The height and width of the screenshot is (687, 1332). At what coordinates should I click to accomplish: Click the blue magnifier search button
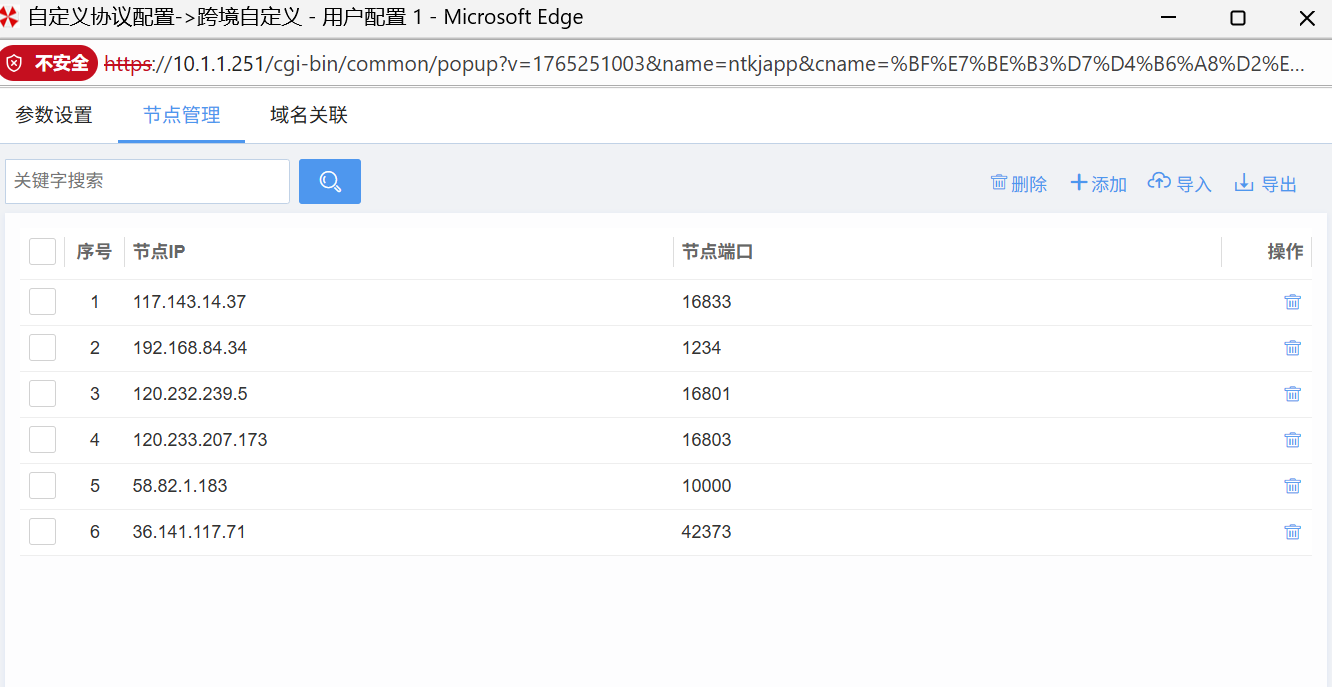pos(329,181)
